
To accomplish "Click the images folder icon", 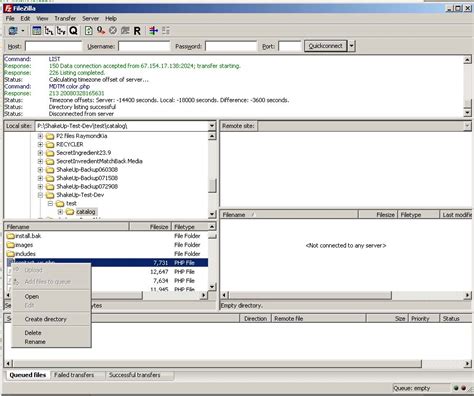I will (11, 245).
